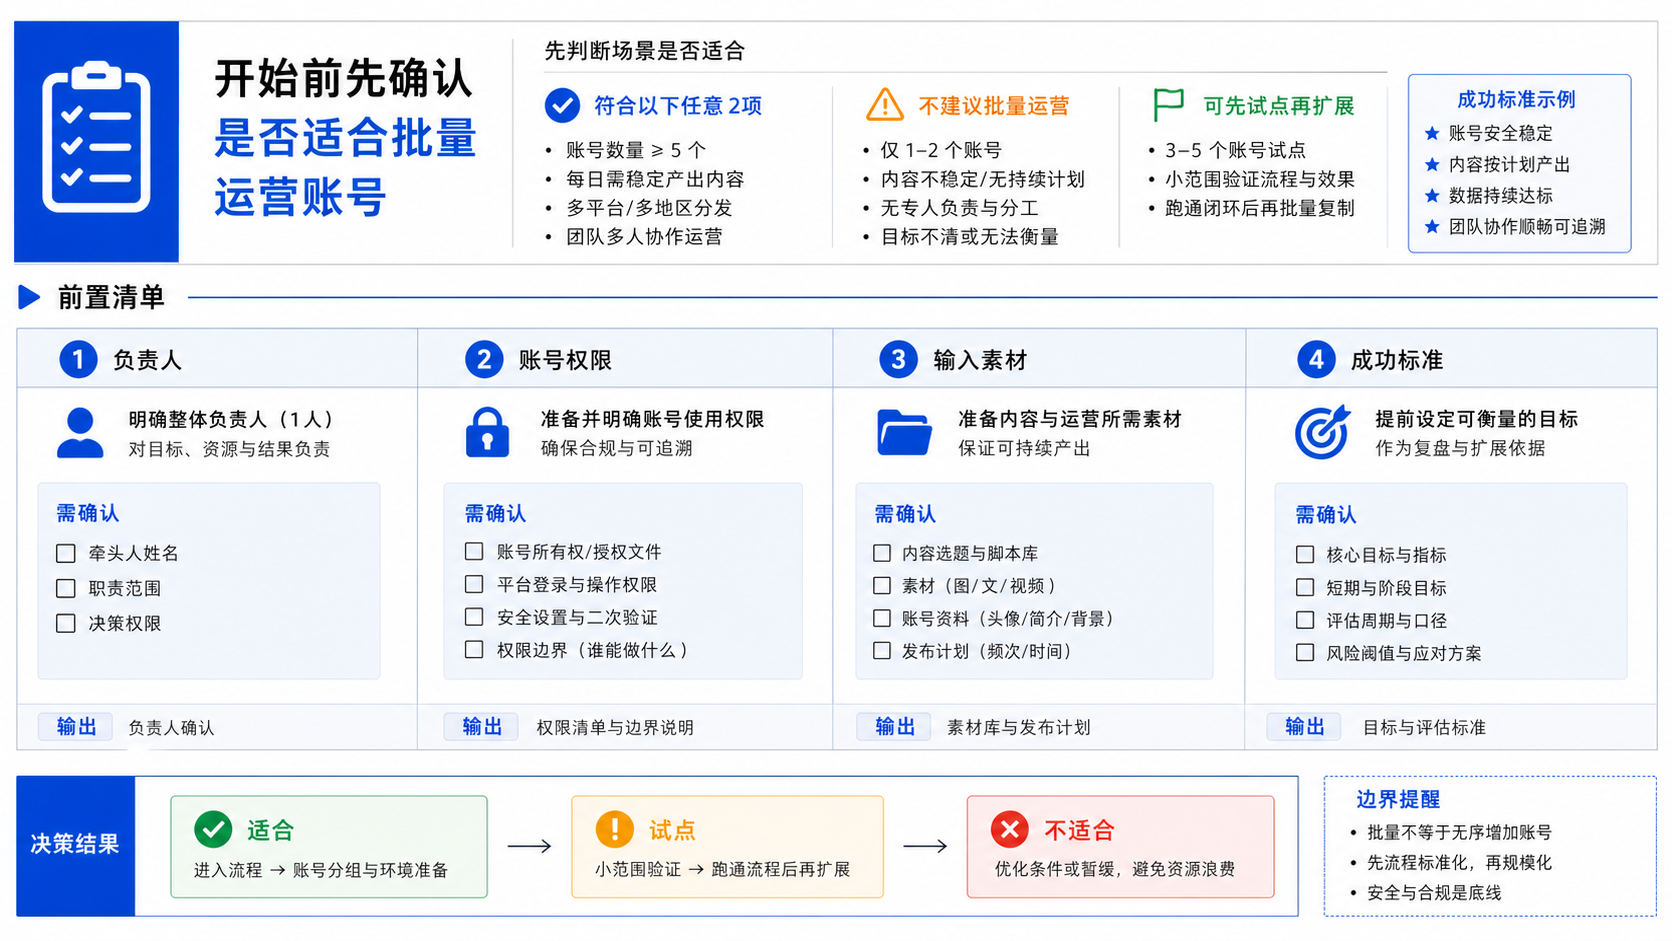
Task: Click the blue 决策结果 label block
Action: coord(75,845)
